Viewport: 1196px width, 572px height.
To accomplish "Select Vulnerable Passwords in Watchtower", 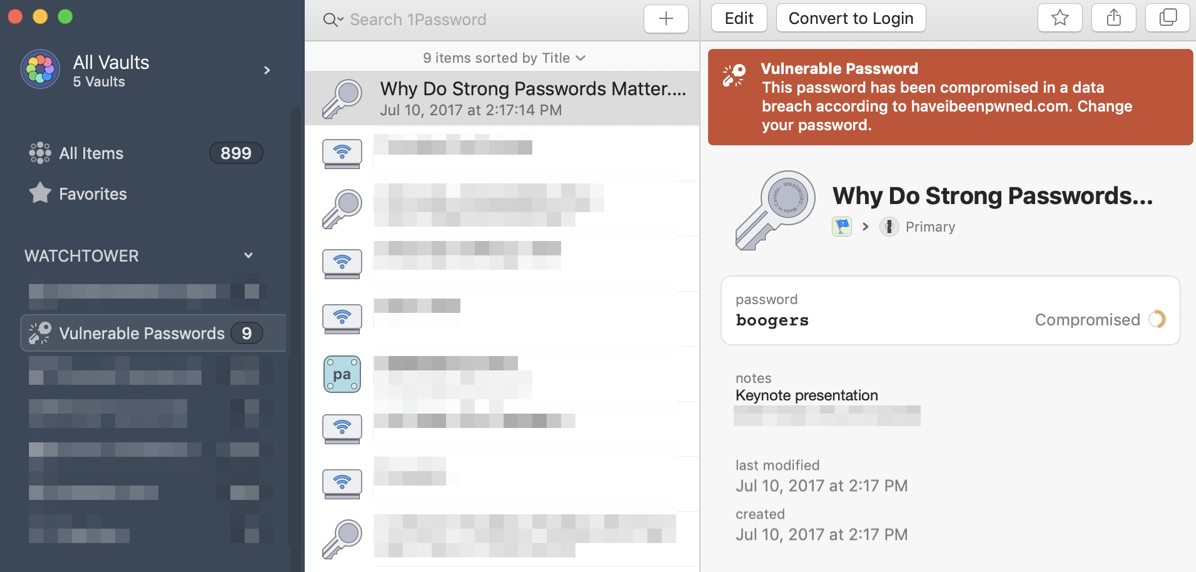I will (x=141, y=333).
